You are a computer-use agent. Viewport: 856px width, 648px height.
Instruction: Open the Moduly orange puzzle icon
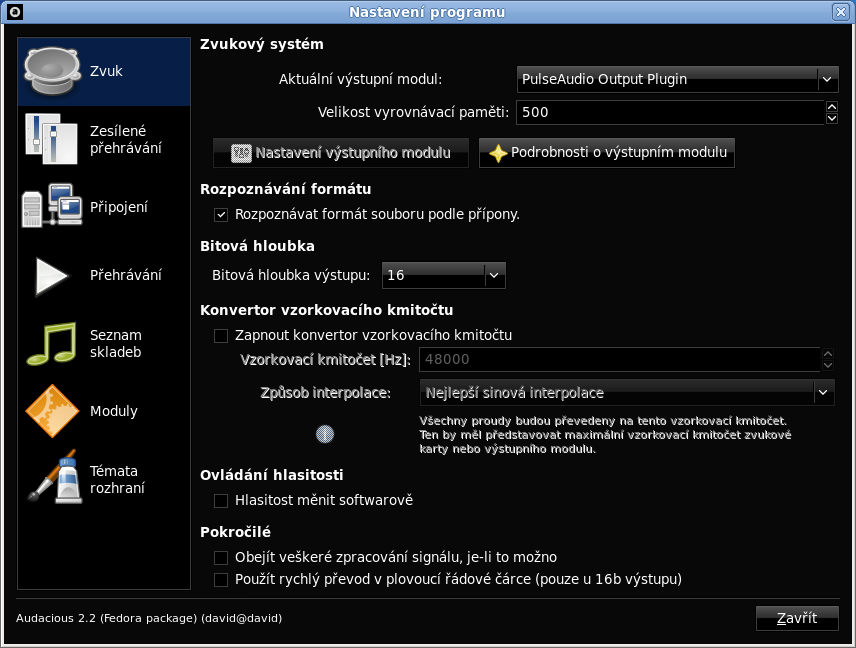[52, 411]
